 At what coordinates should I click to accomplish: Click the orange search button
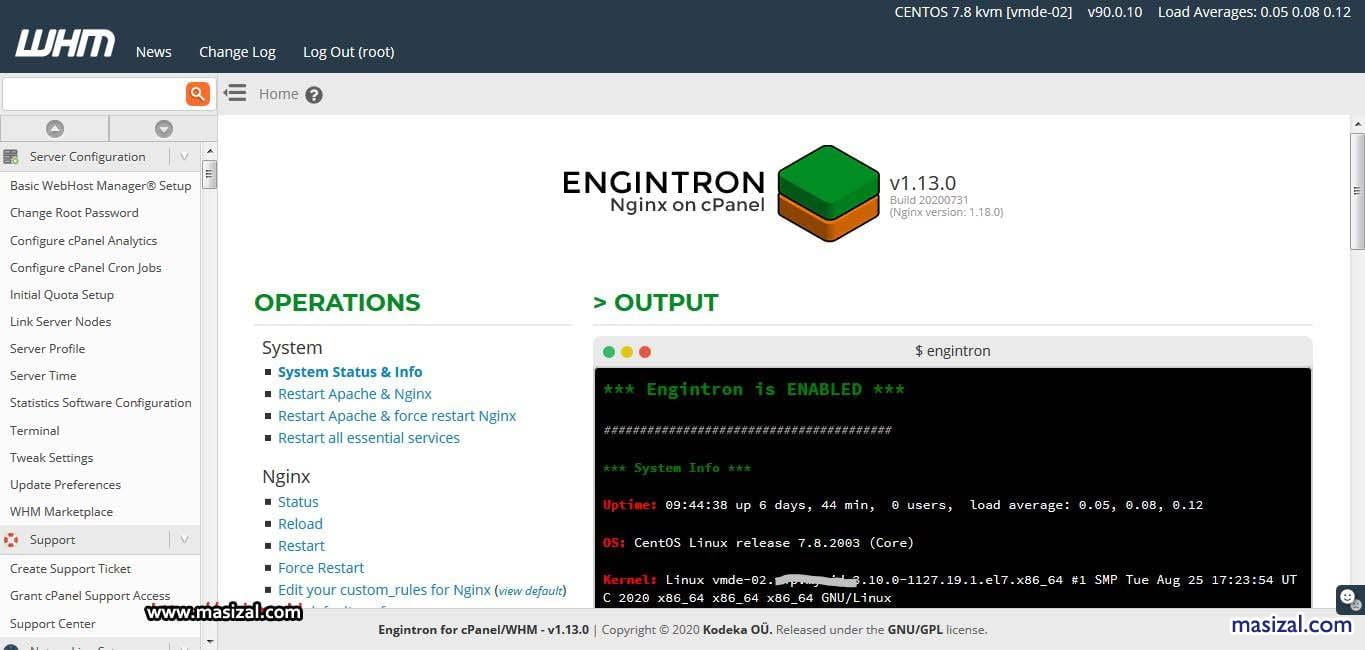point(198,94)
